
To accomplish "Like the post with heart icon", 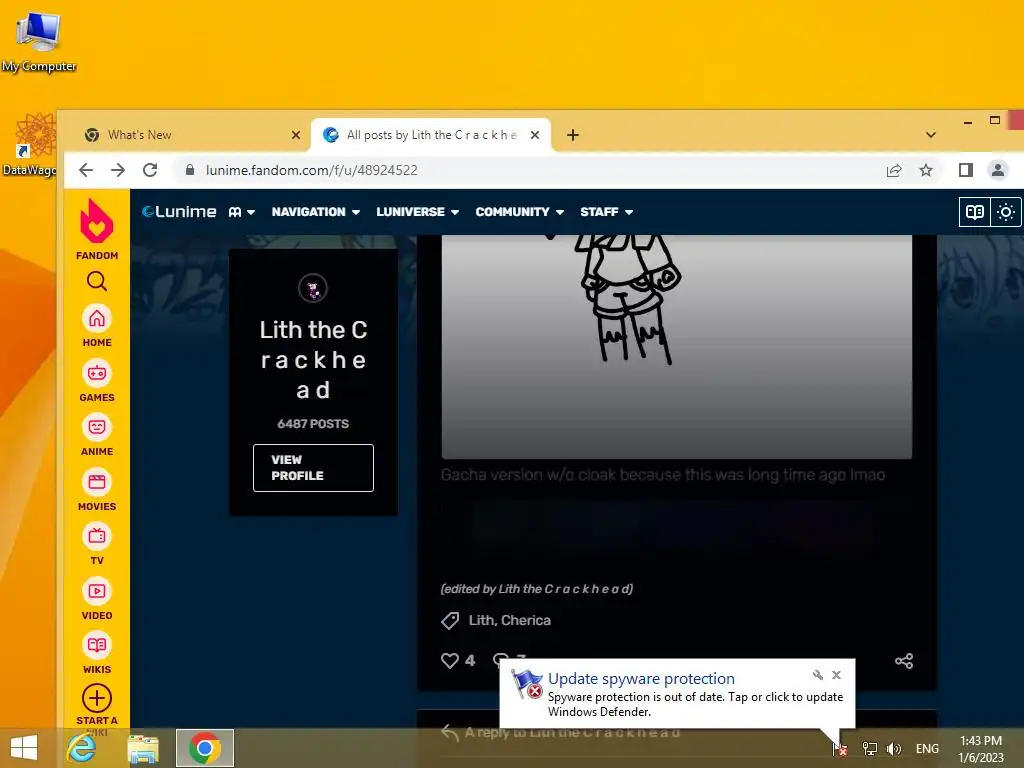I will click(449, 660).
